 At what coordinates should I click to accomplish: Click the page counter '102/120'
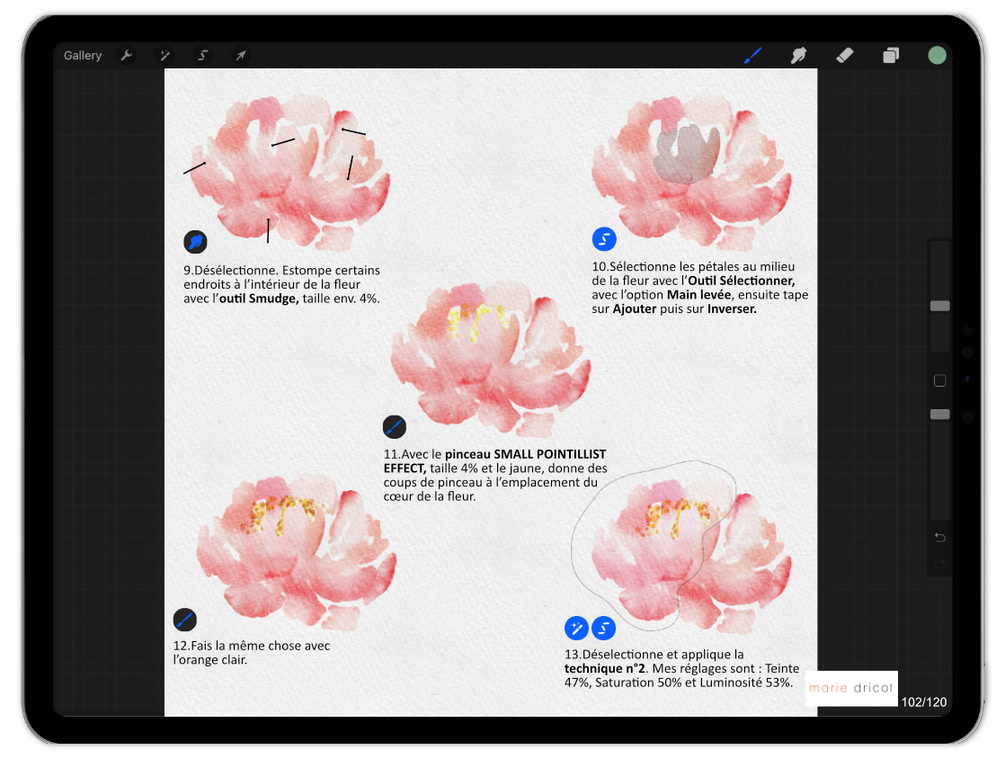(x=924, y=702)
